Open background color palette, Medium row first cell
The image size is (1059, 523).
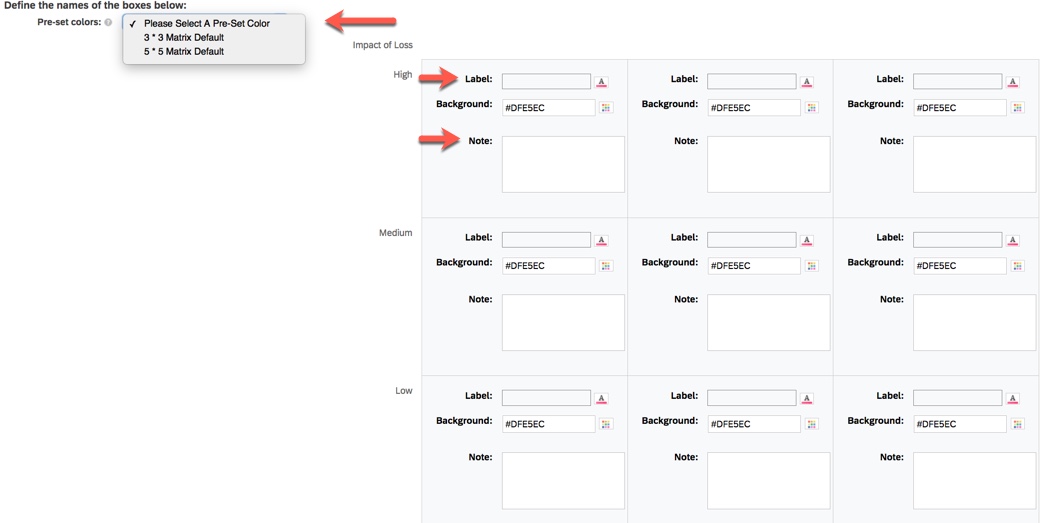coord(606,266)
